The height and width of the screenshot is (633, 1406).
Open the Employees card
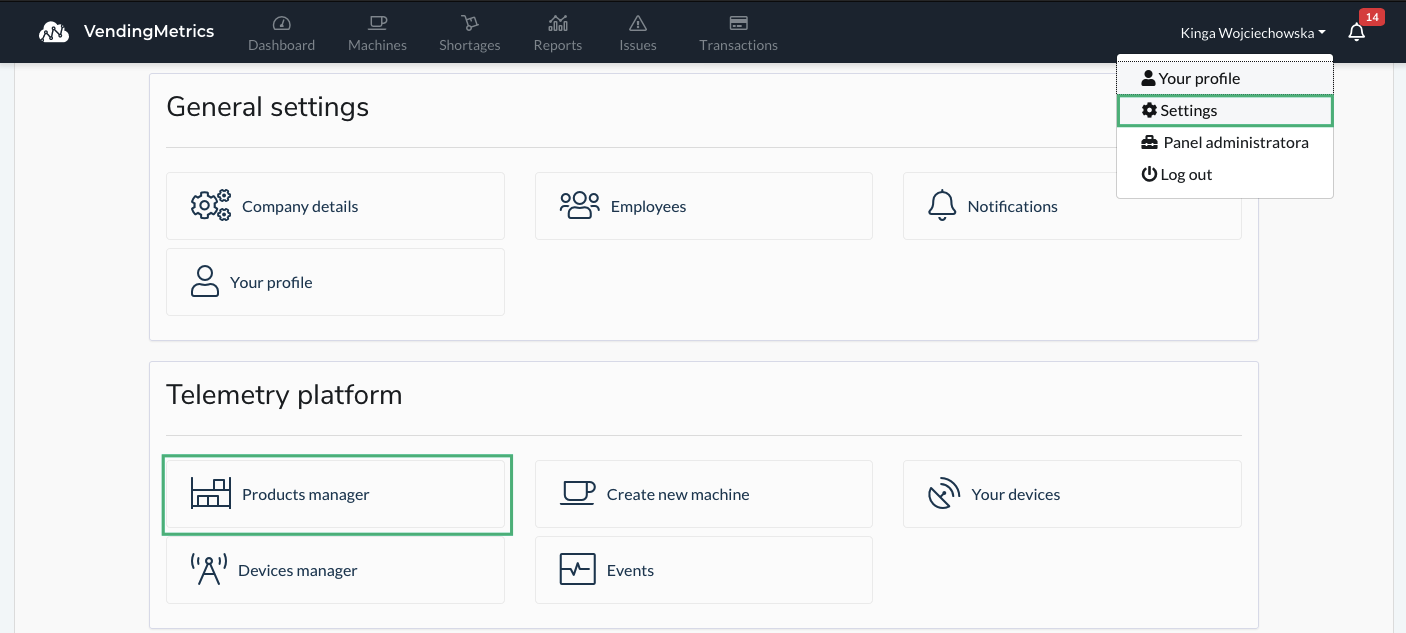[x=704, y=206]
